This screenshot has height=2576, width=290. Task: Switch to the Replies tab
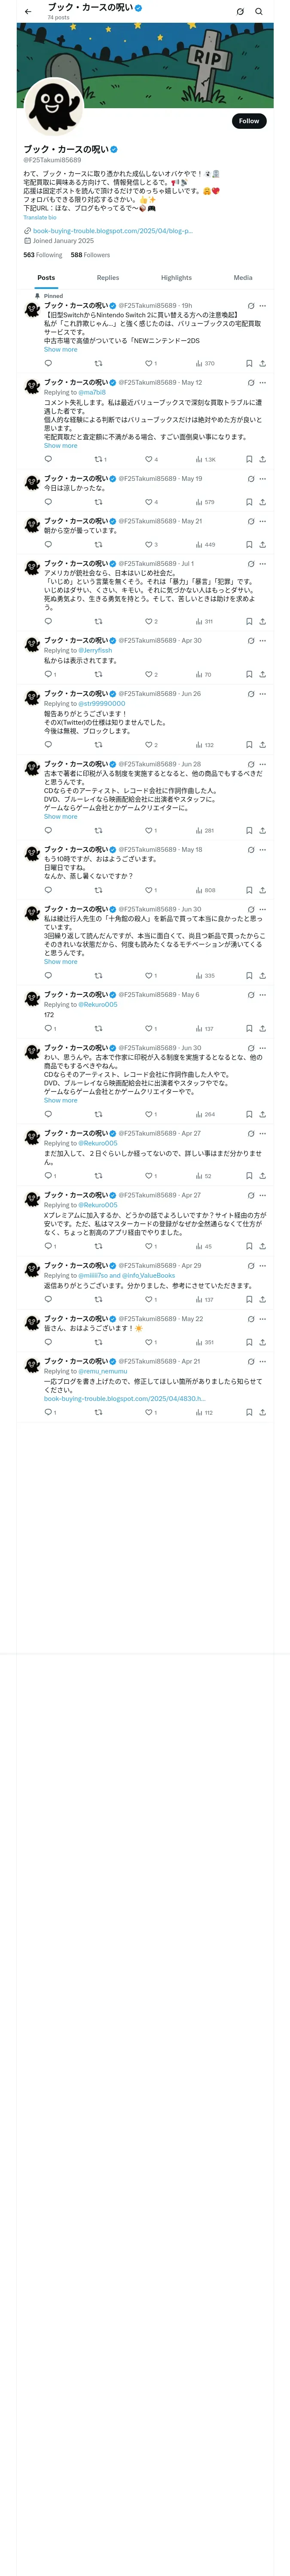[x=108, y=278]
